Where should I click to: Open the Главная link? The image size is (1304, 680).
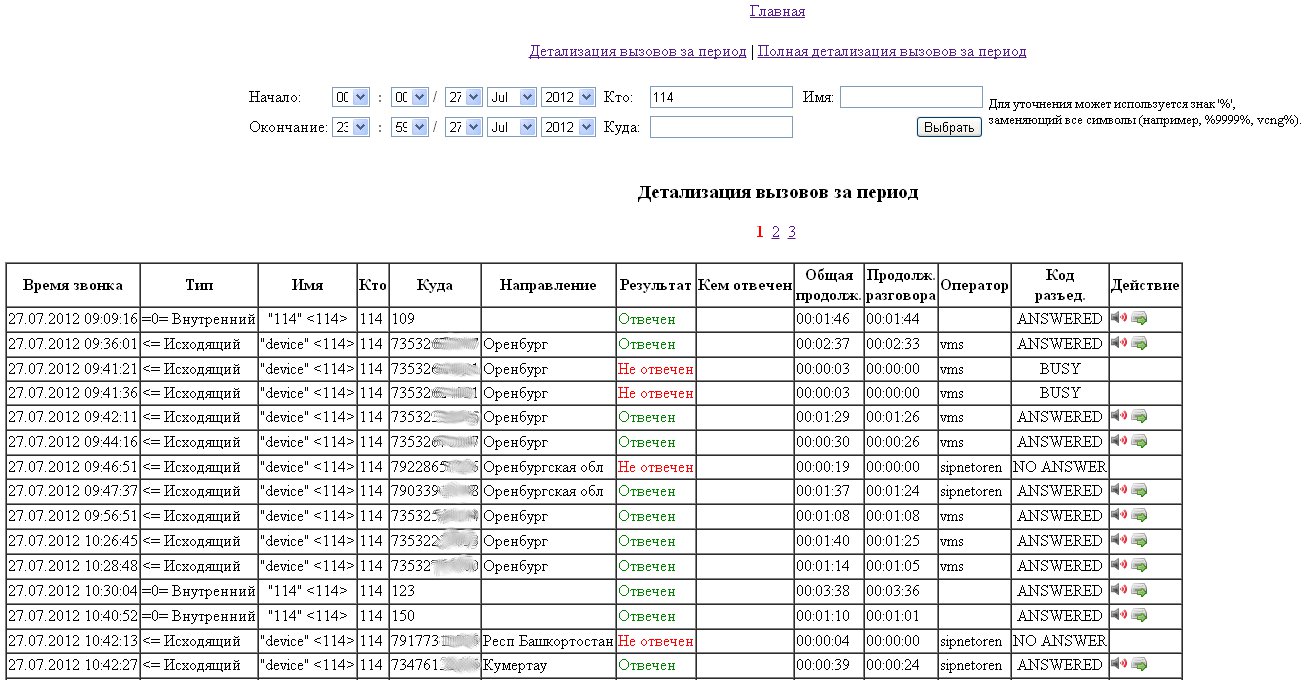point(777,12)
